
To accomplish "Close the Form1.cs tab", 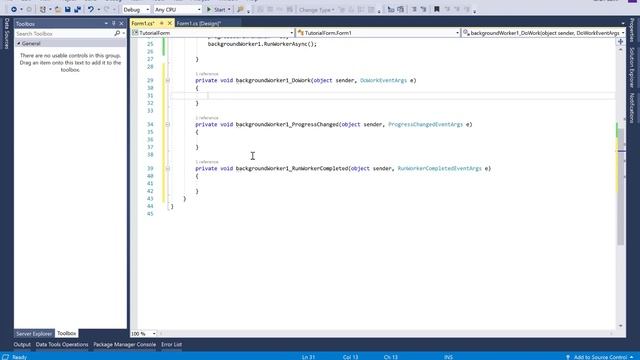I will [x=170, y=23].
